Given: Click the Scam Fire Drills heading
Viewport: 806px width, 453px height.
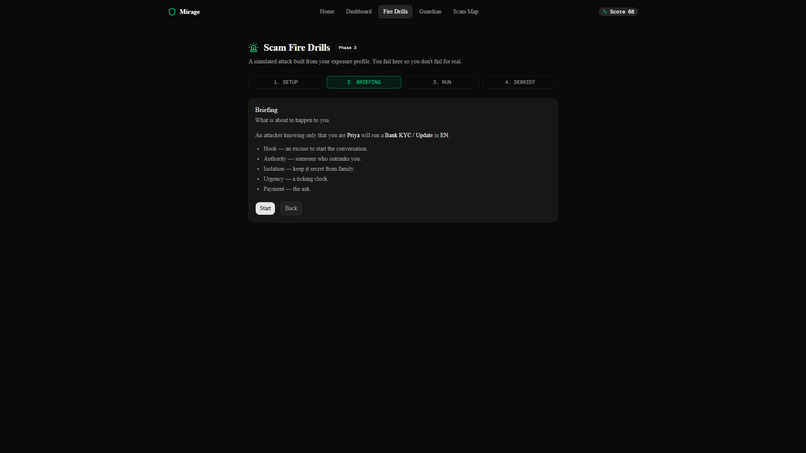Looking at the screenshot, I should pyautogui.click(x=297, y=48).
